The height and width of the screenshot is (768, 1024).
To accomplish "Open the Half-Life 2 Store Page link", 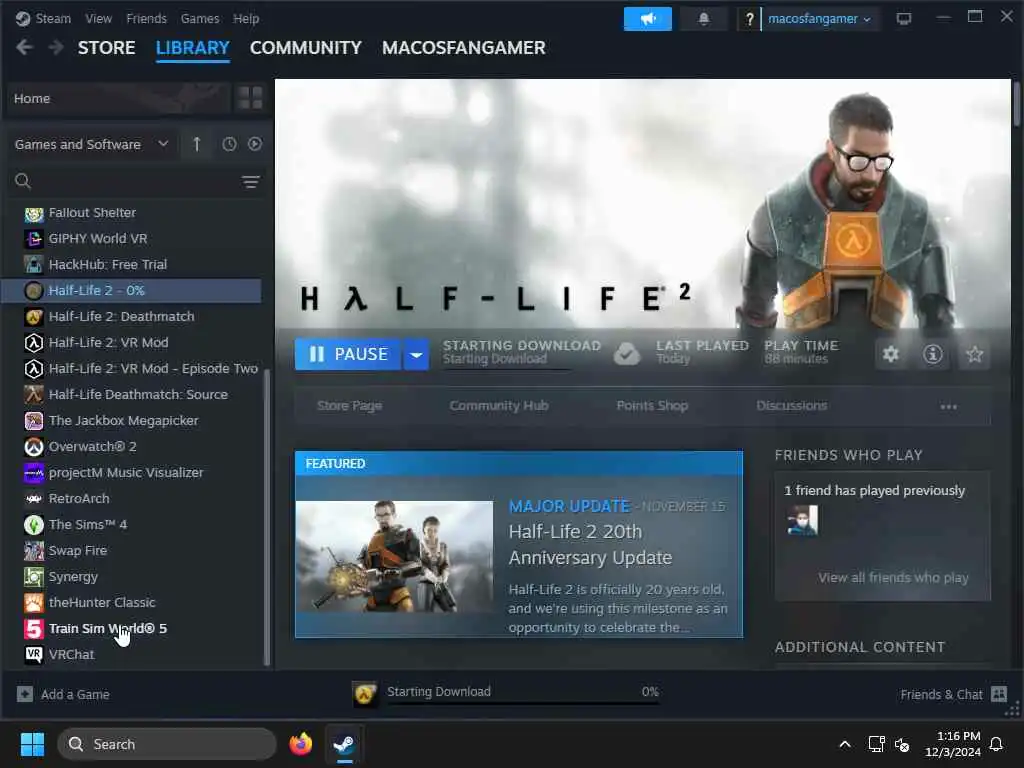I will tap(349, 406).
